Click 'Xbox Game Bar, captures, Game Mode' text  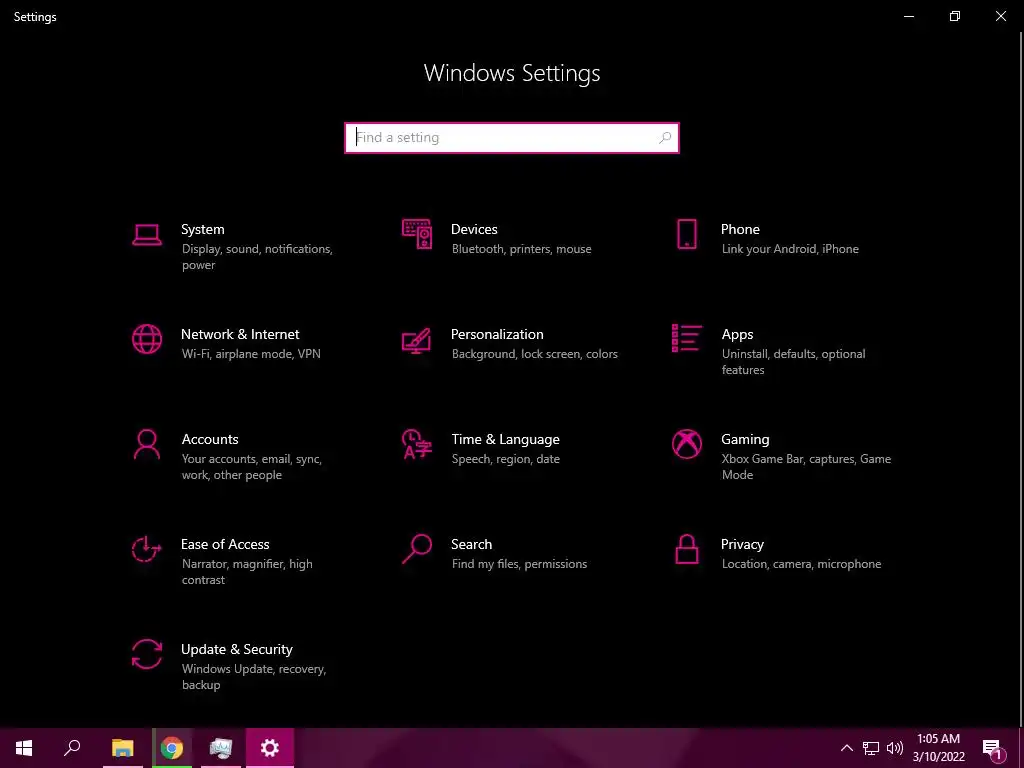806,467
